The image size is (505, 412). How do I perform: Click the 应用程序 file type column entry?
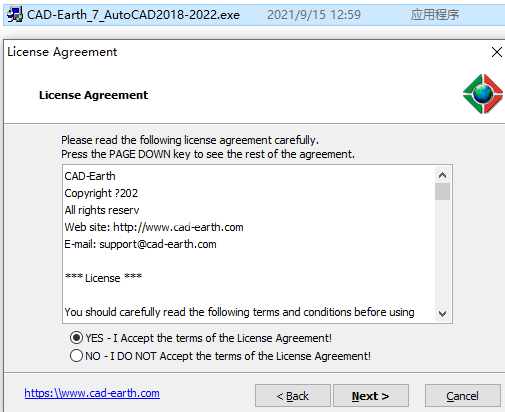[x=435, y=15]
